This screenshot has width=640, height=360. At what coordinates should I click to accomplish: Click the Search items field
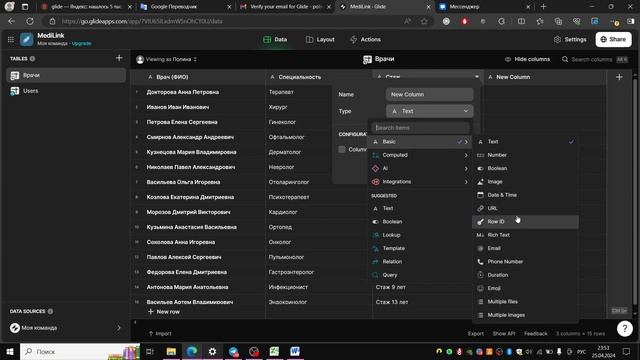tap(420, 128)
